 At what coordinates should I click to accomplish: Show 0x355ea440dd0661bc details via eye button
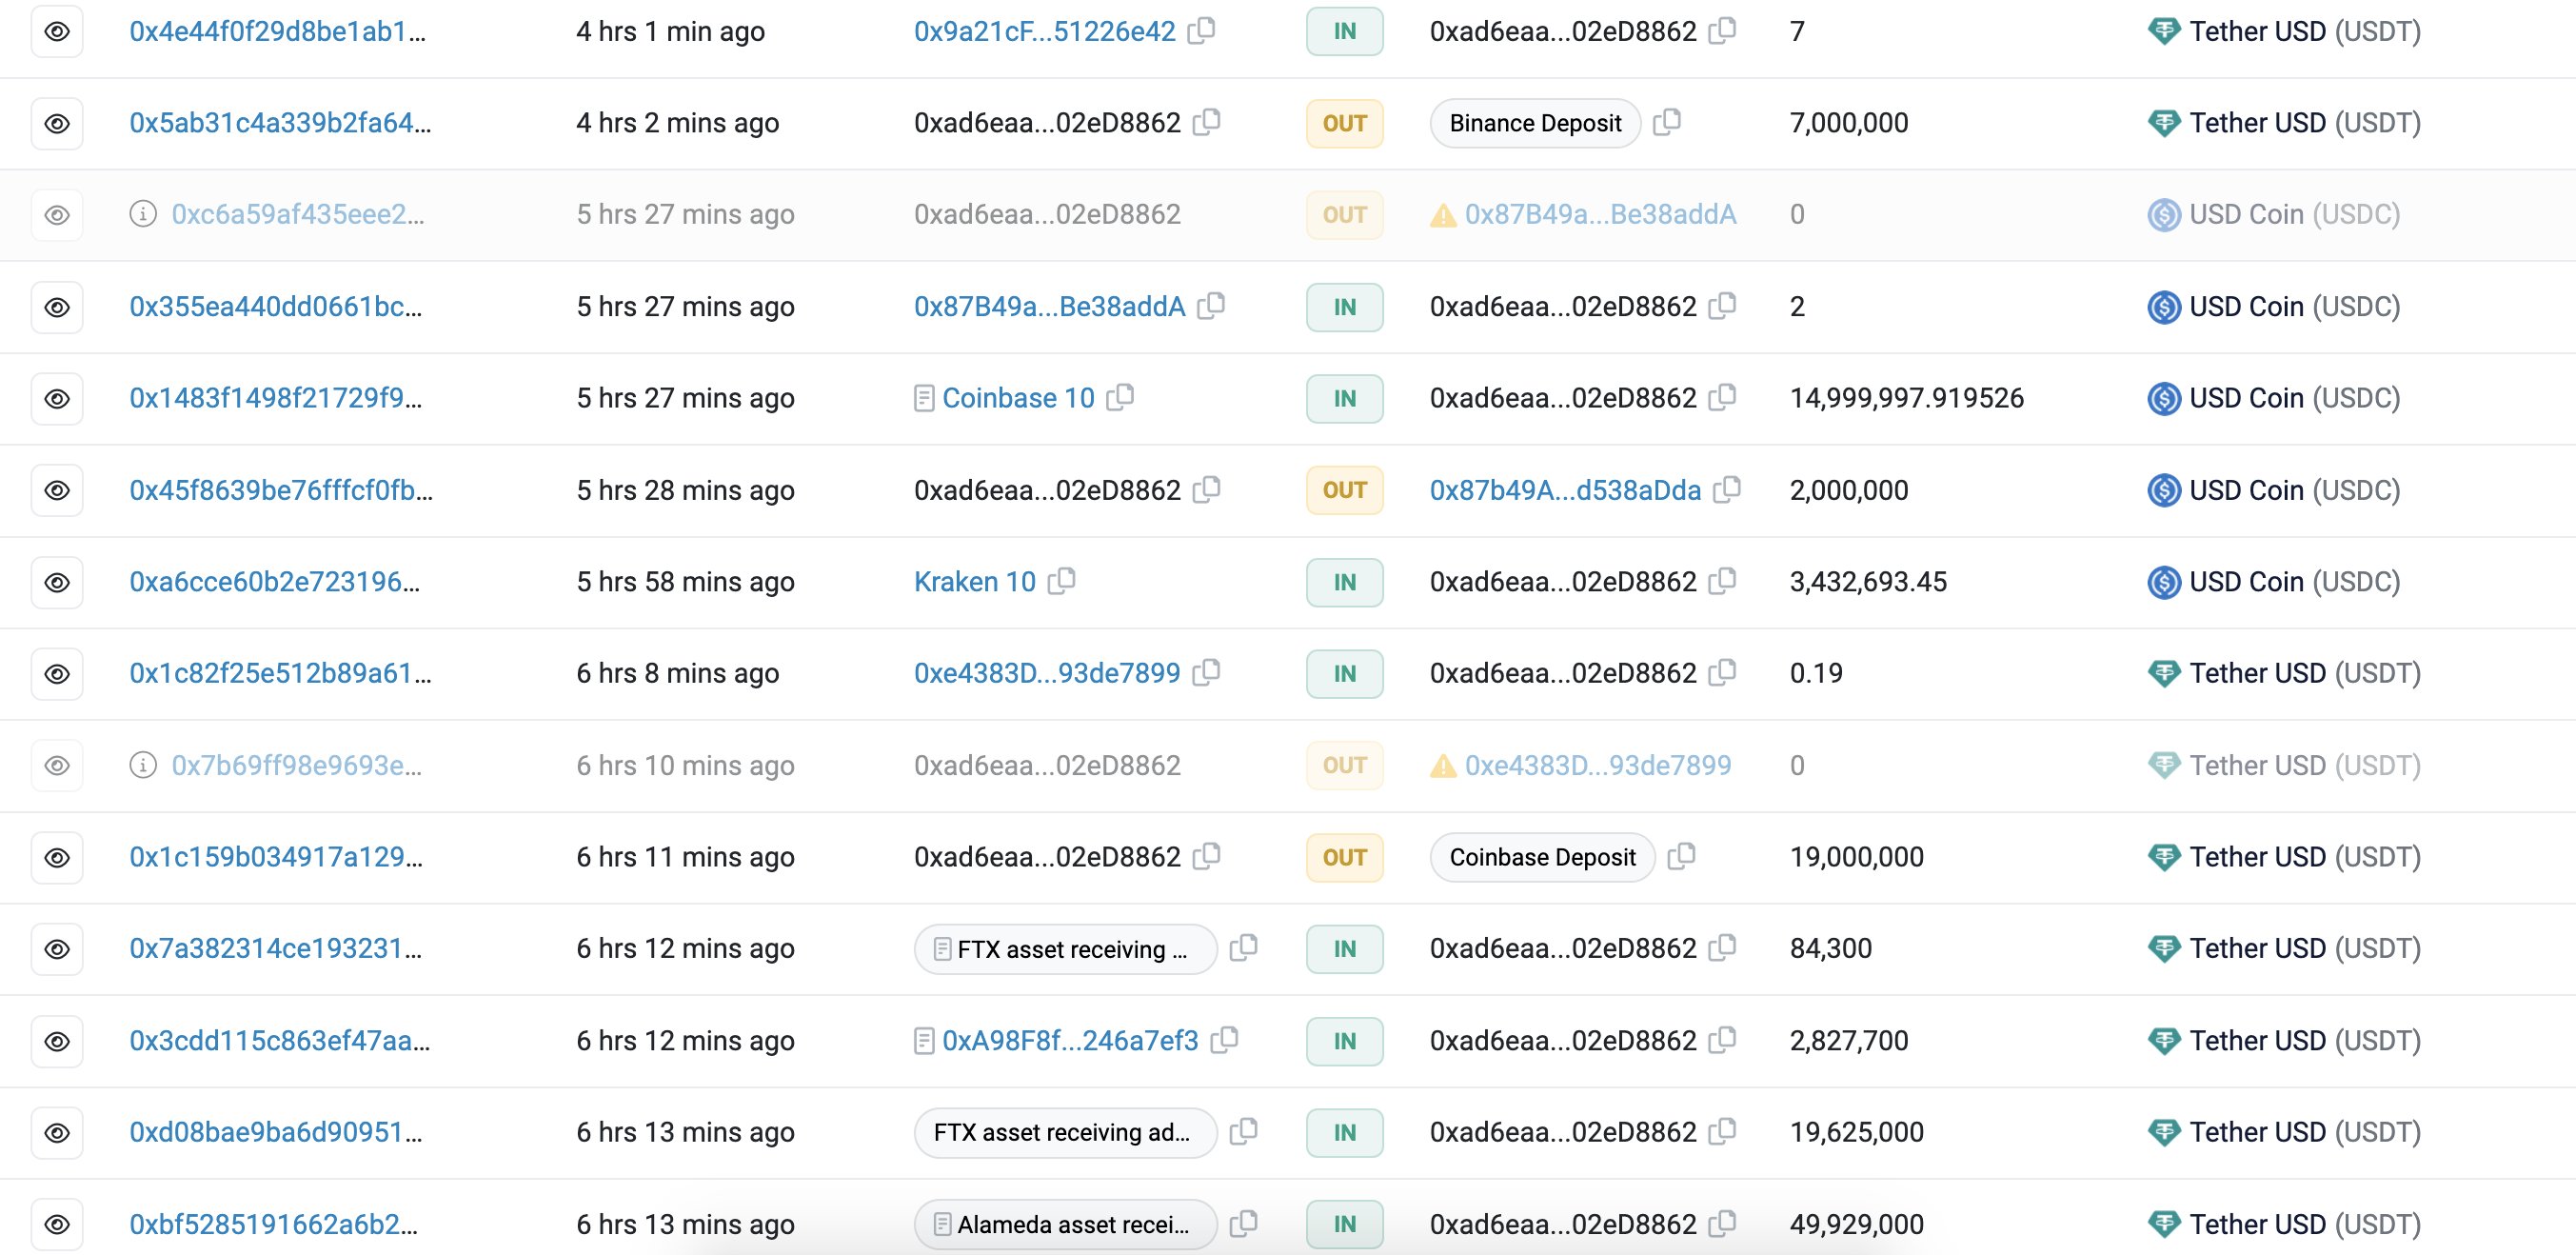click(57, 307)
